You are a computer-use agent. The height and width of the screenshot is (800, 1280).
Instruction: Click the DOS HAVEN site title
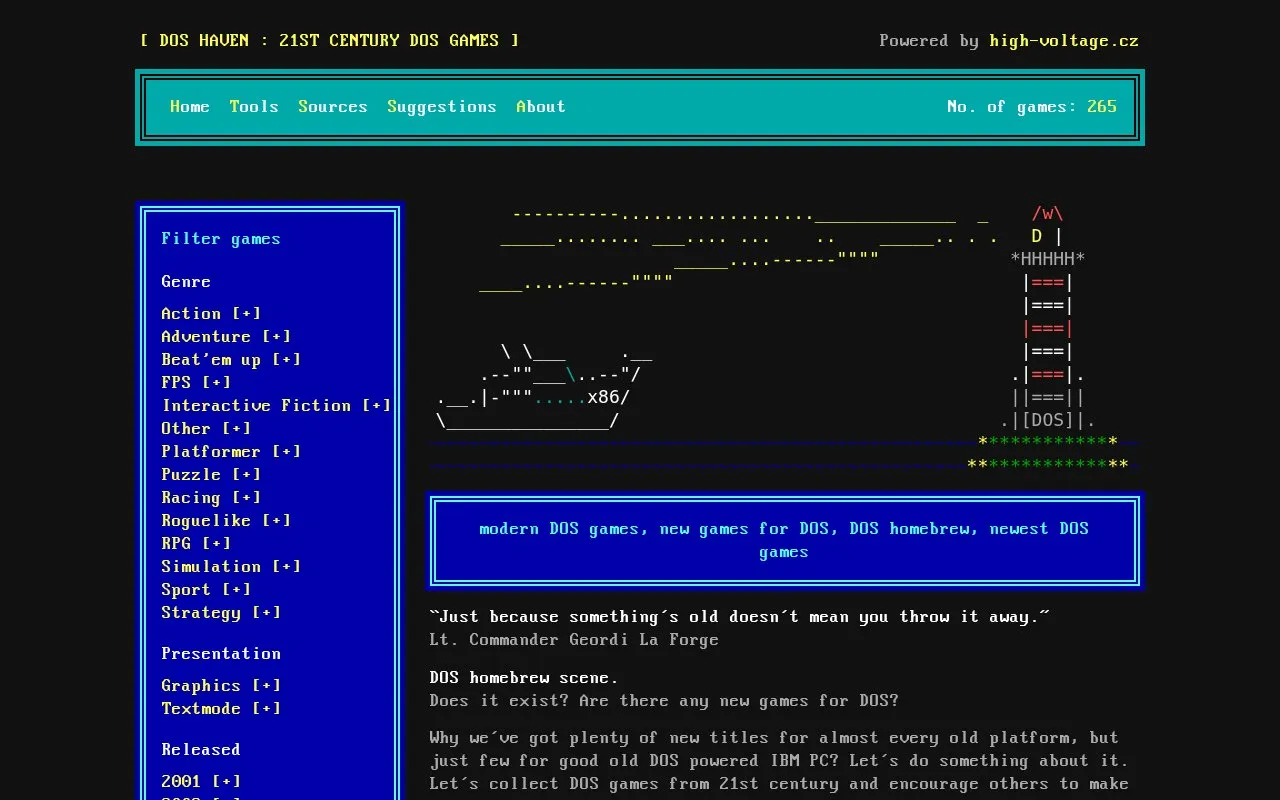pyautogui.click(x=330, y=41)
